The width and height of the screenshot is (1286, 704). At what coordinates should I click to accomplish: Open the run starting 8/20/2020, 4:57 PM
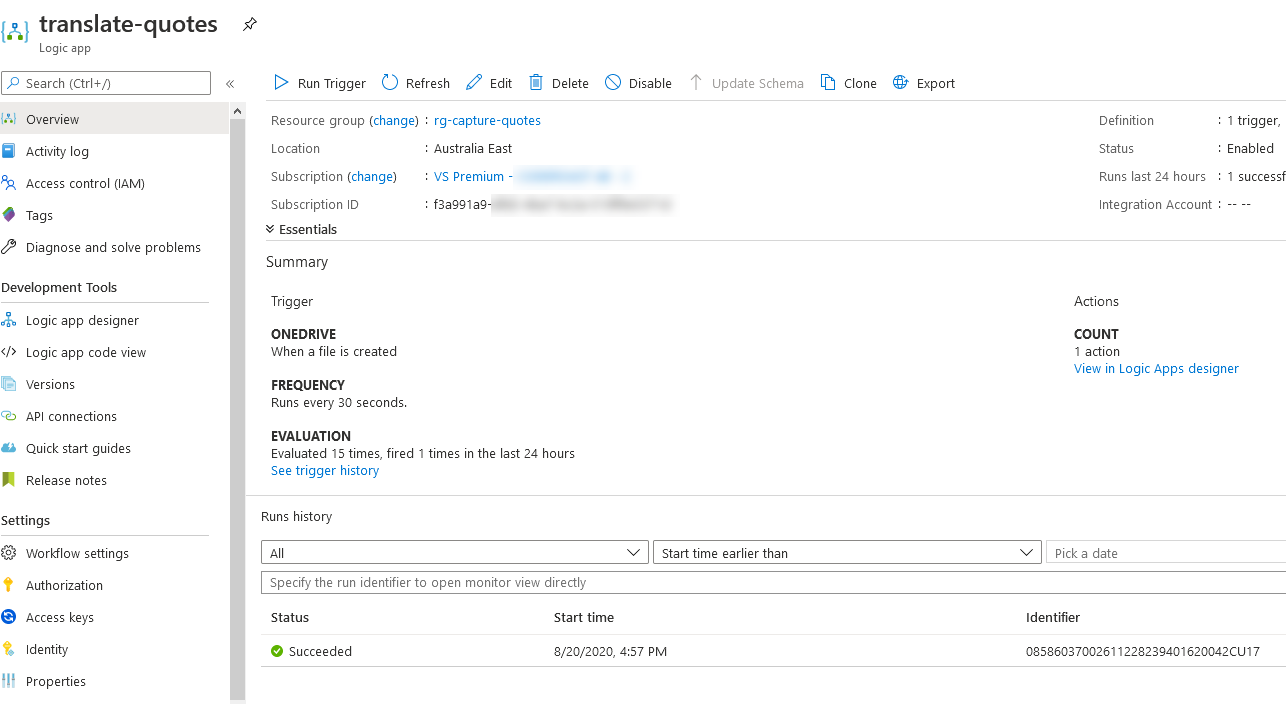coord(773,651)
